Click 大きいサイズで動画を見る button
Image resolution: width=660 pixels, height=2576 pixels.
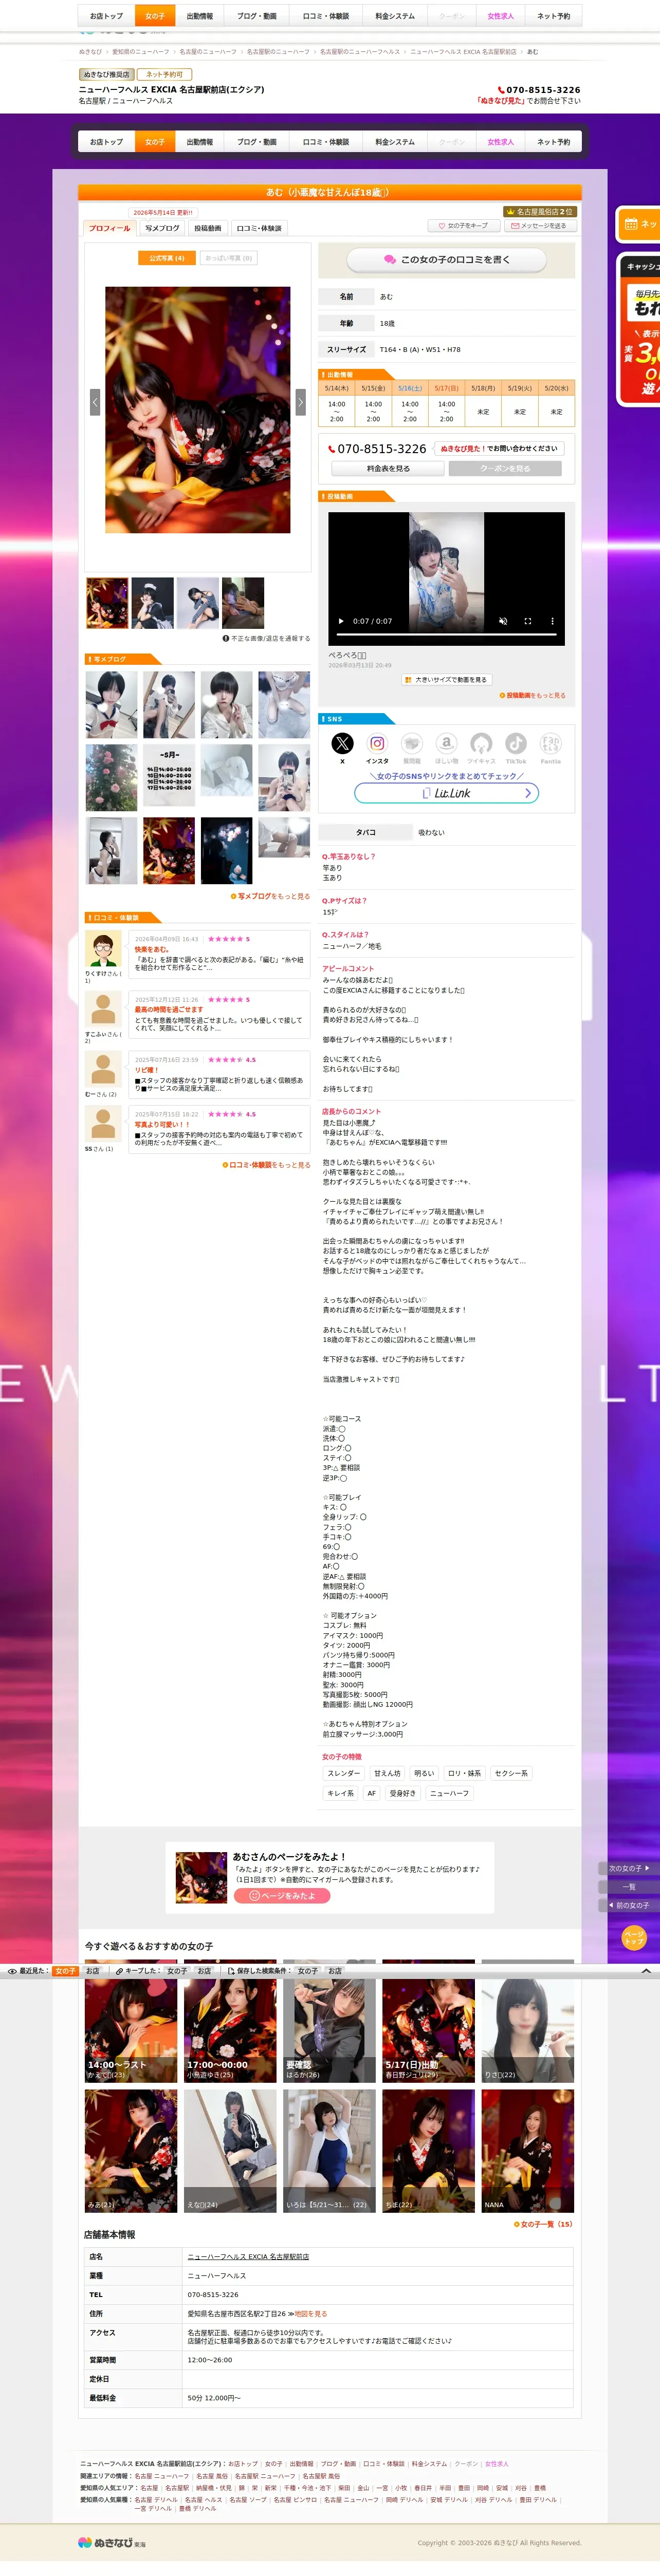click(x=446, y=679)
